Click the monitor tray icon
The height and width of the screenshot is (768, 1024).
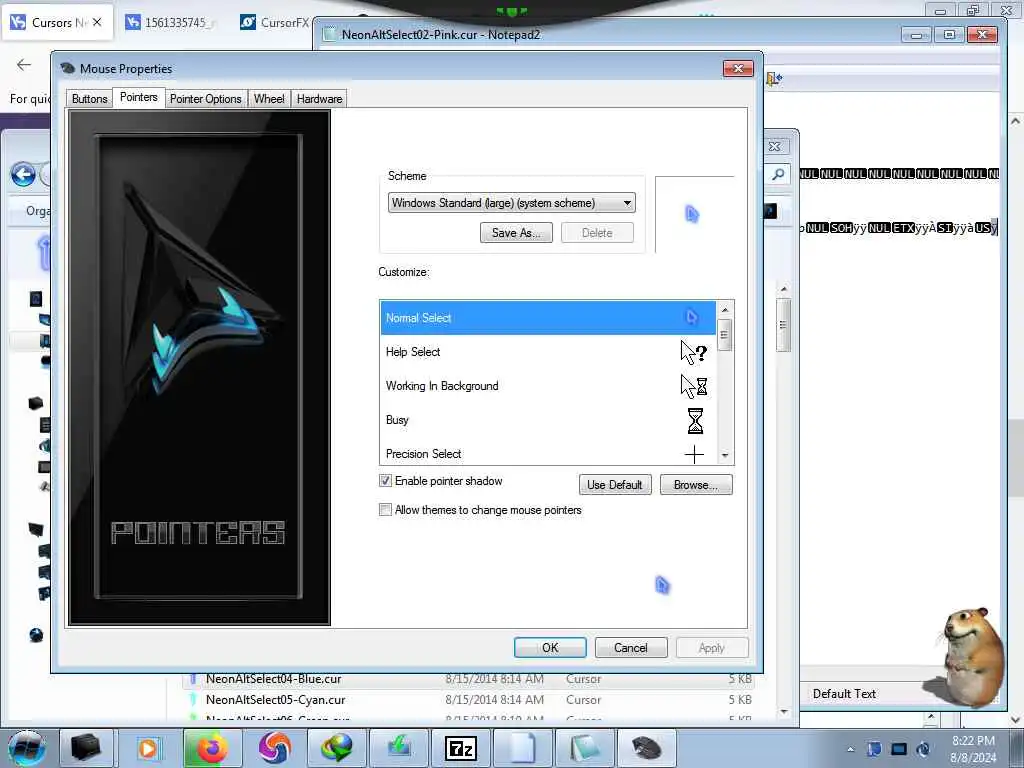(899, 749)
